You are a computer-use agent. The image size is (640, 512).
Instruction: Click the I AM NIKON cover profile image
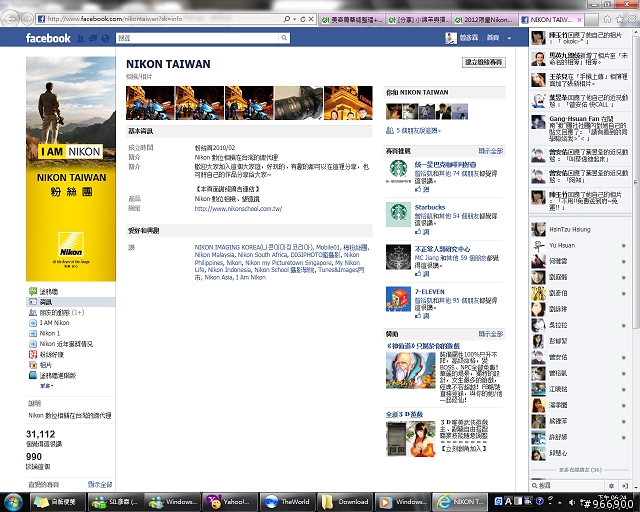(x=71, y=169)
